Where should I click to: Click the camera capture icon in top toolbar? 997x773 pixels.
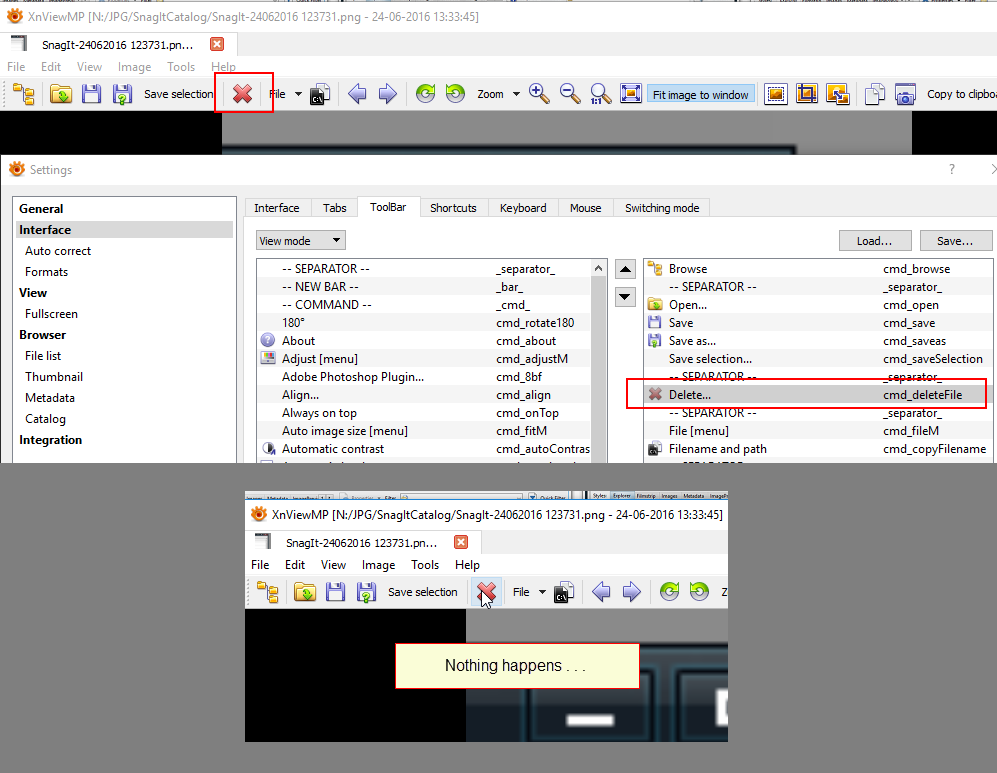pyautogui.click(x=905, y=94)
